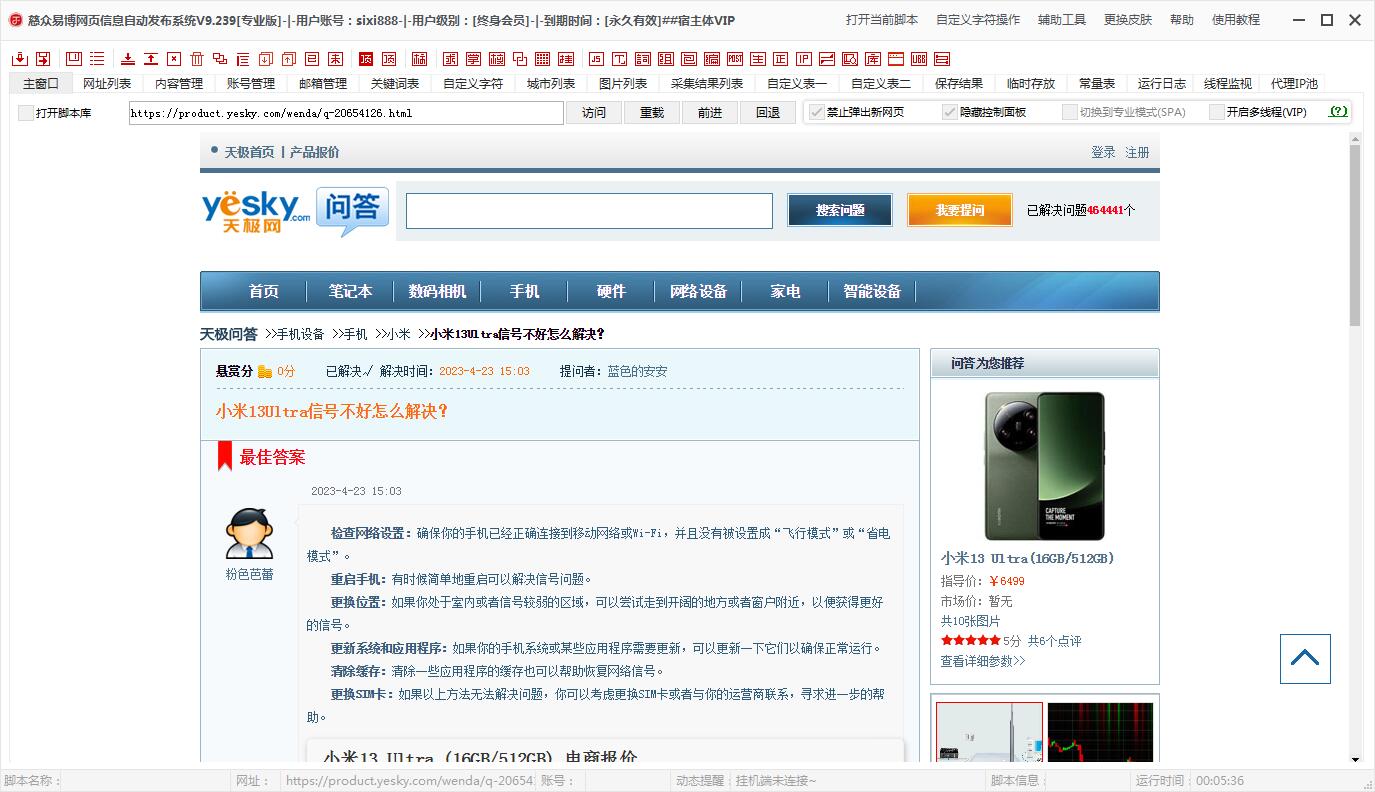Switch to the 运行日志 tab
Image resolution: width=1375 pixels, height=792 pixels.
pyautogui.click(x=1162, y=84)
